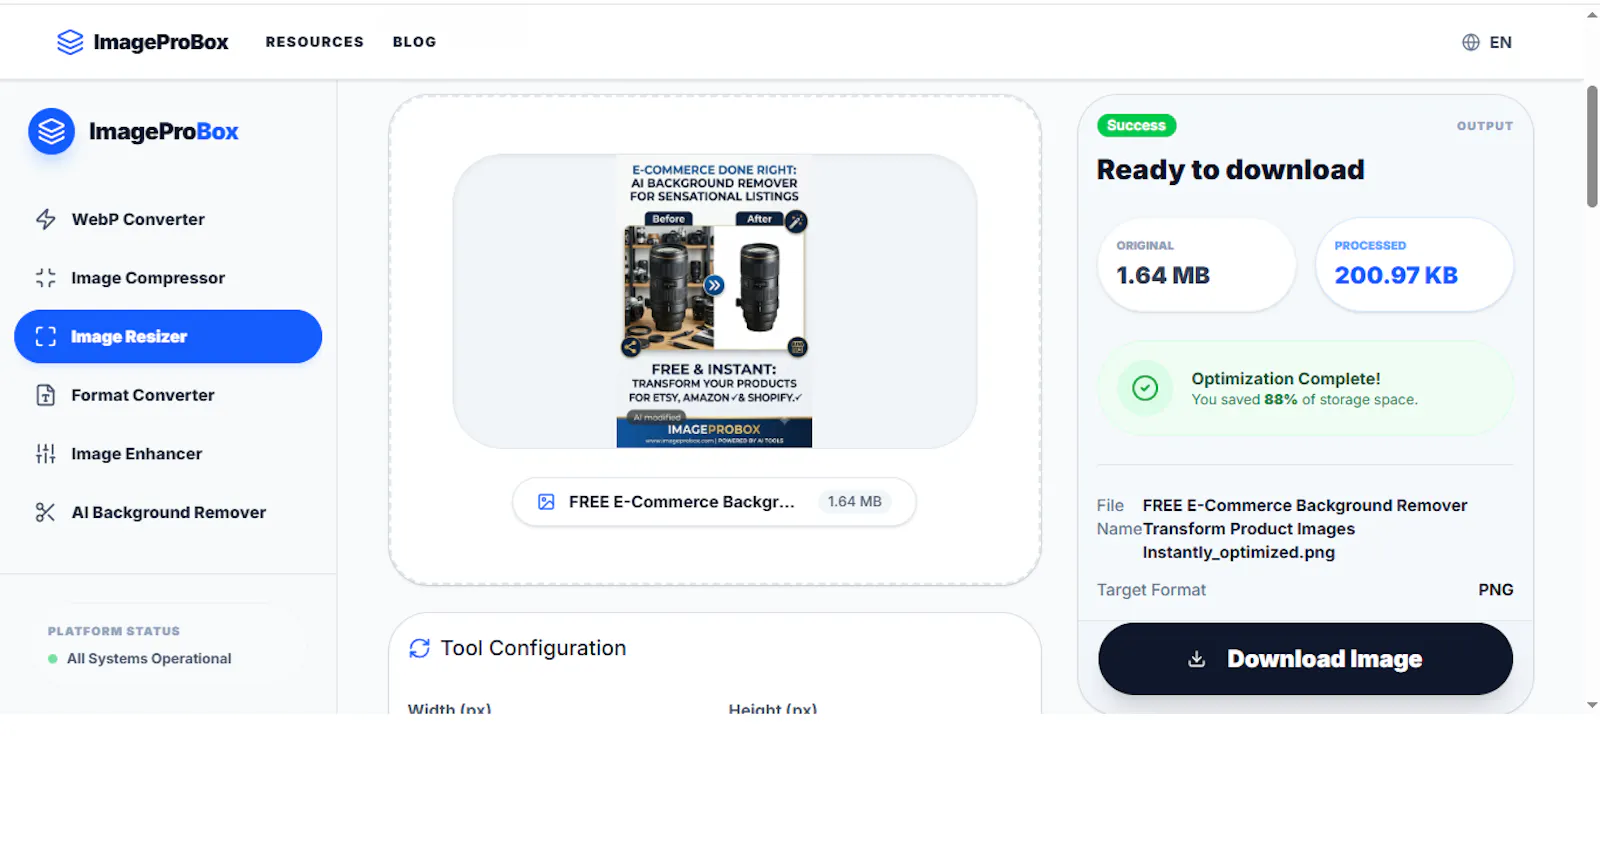Click the Format Converter file icon
Image resolution: width=1600 pixels, height=844 pixels.
[46, 395]
